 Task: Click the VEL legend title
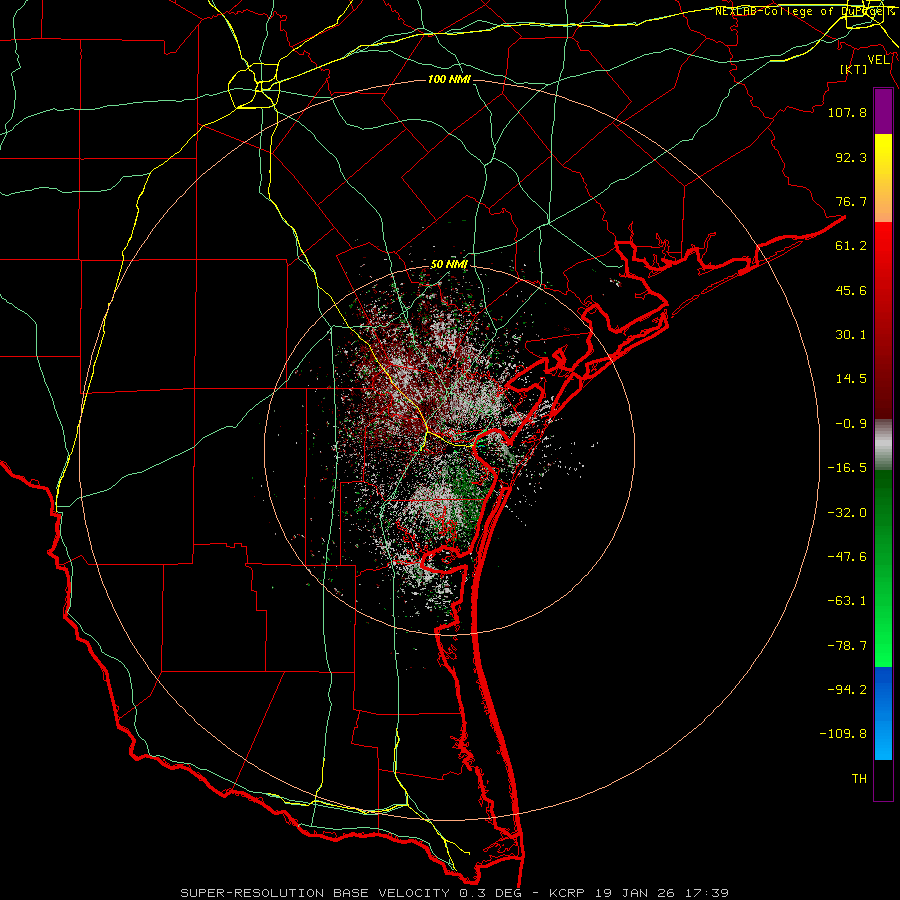(878, 60)
